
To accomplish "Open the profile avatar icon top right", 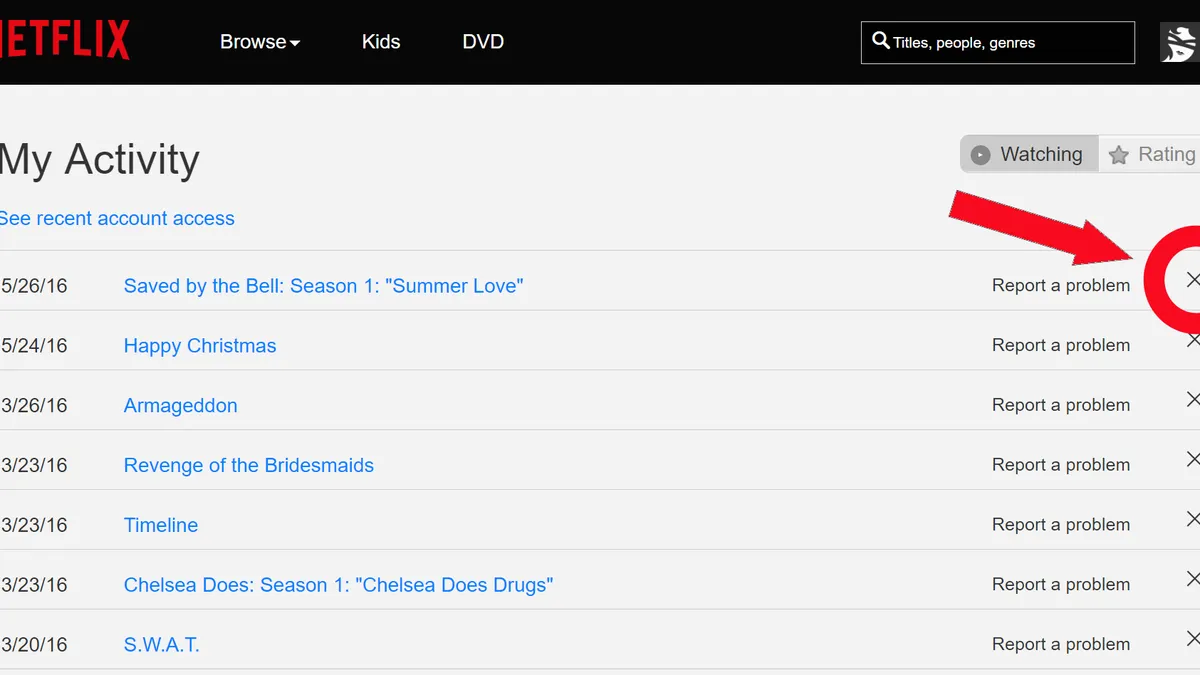I will click(1180, 42).
